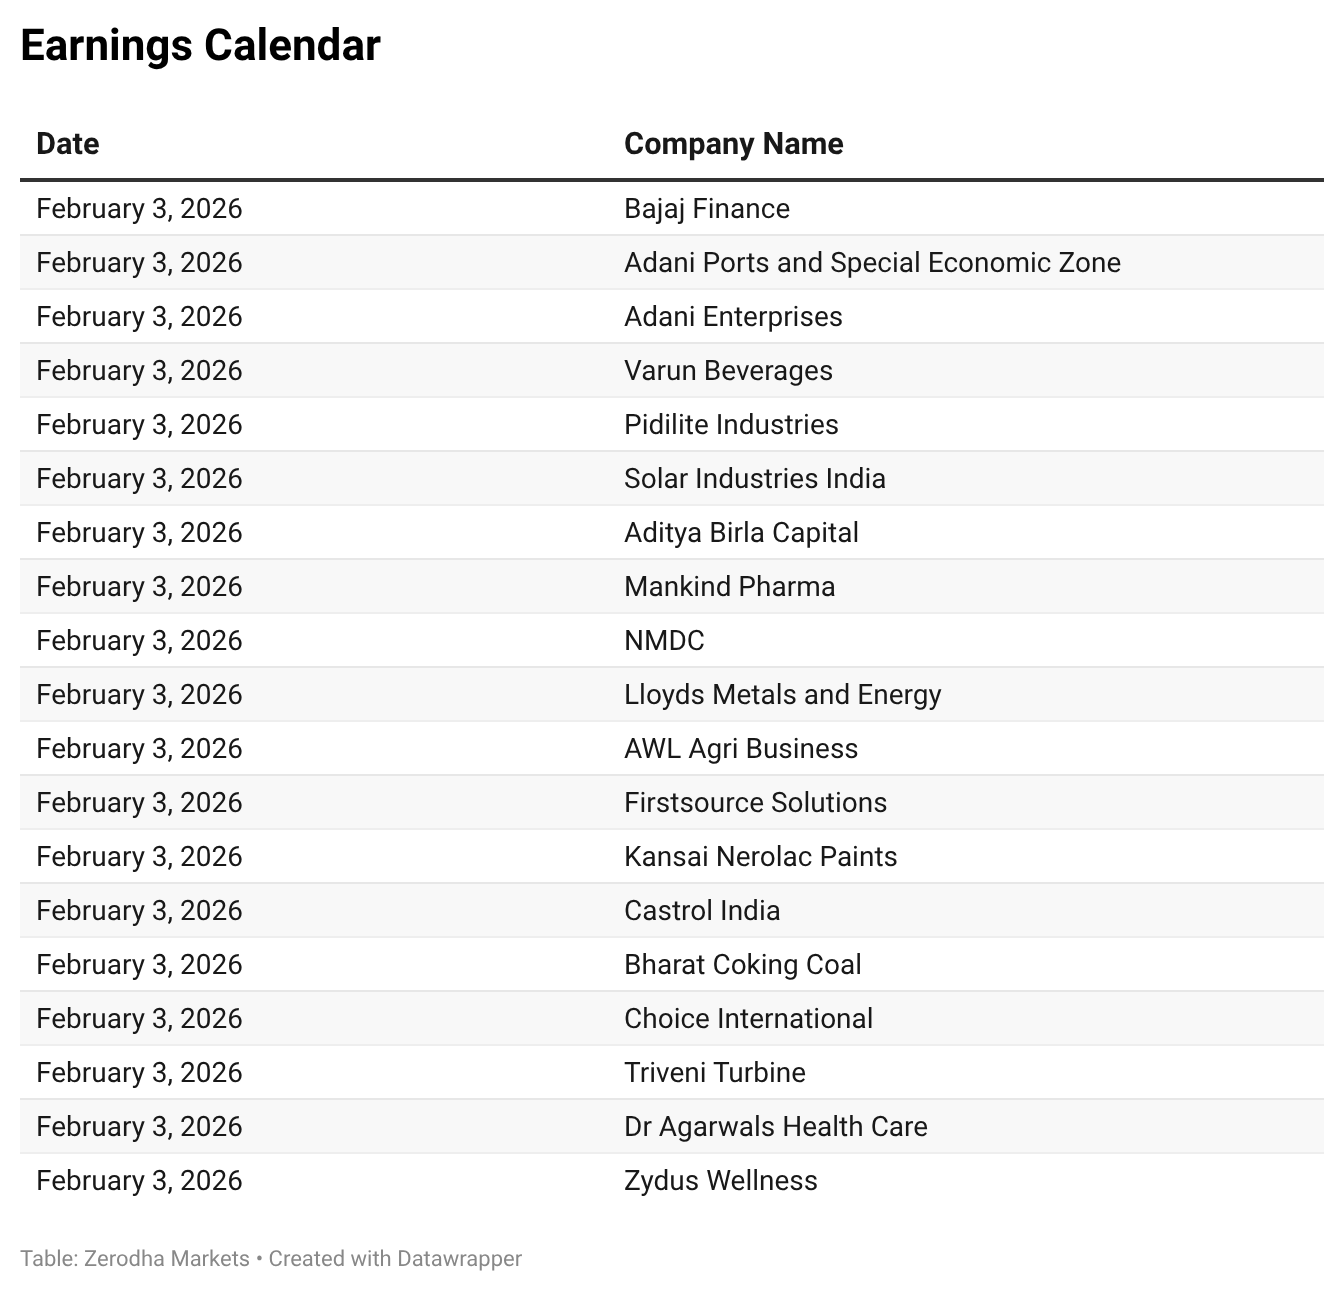
Task: Click Varun Beverages row text
Action: click(728, 370)
